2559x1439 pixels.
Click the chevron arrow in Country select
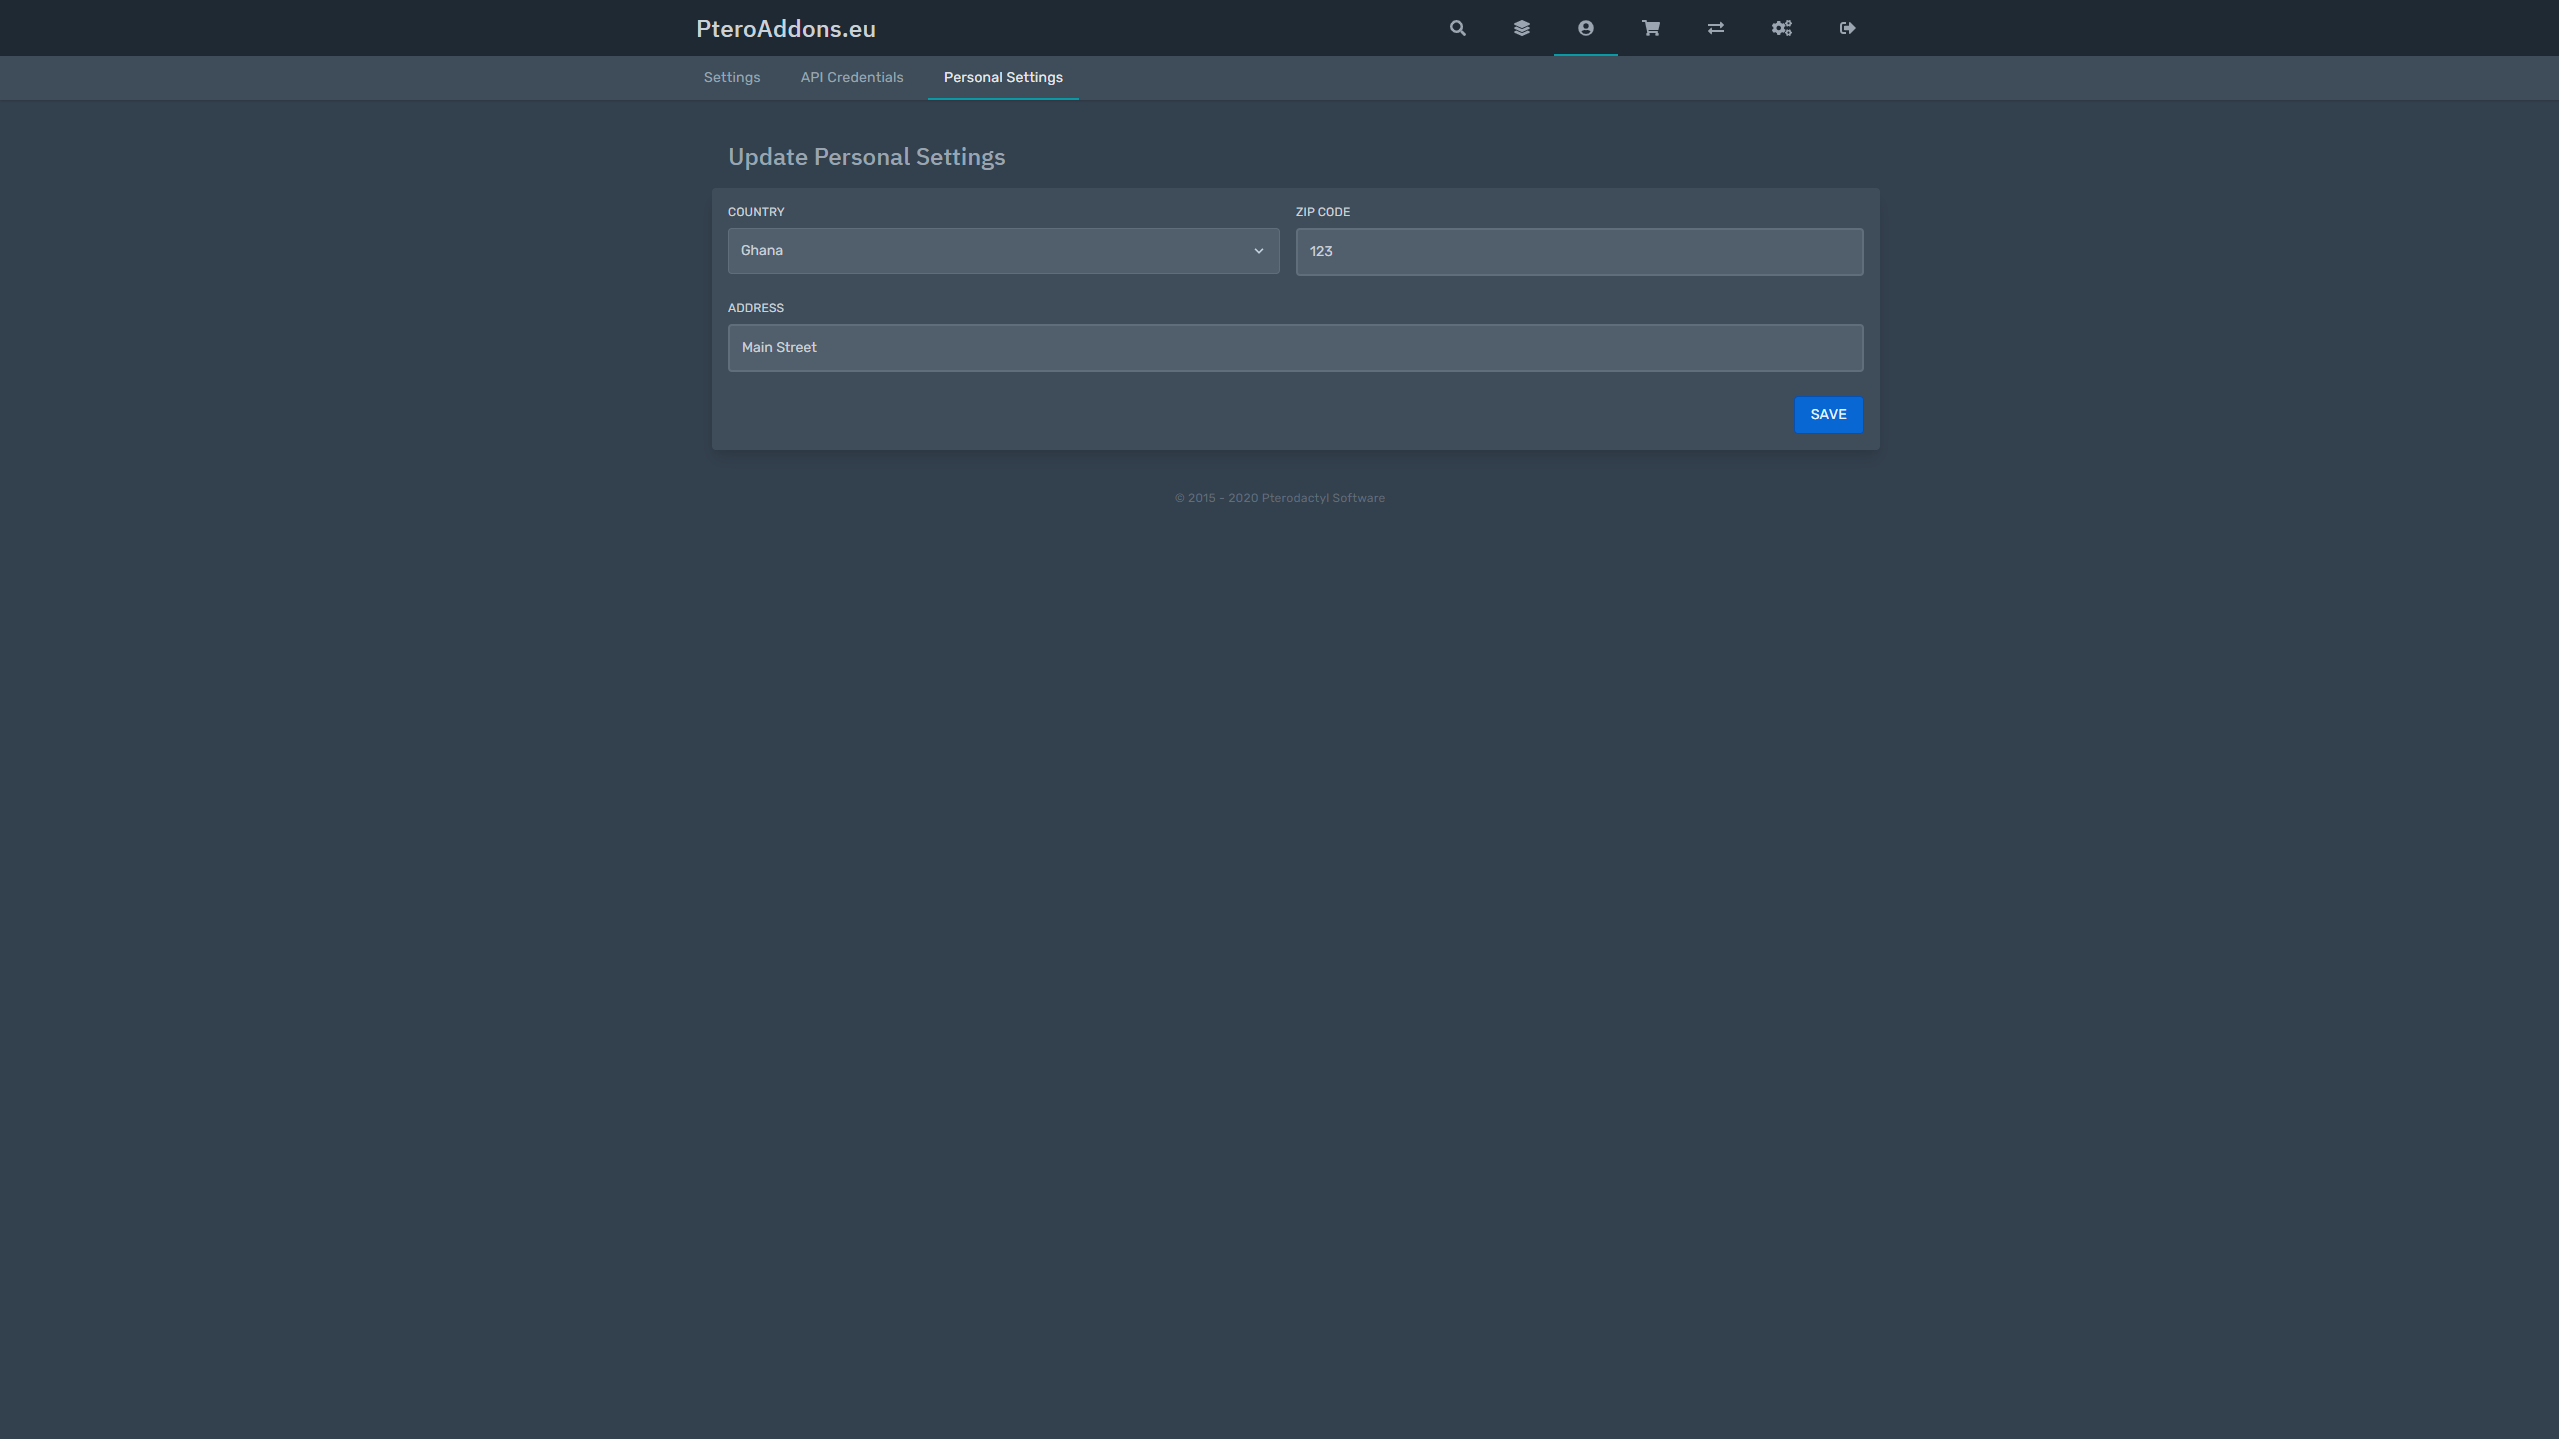coord(1258,251)
